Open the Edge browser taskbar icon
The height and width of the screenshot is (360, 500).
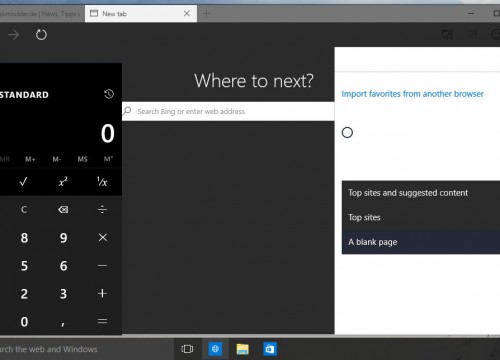tap(215, 349)
